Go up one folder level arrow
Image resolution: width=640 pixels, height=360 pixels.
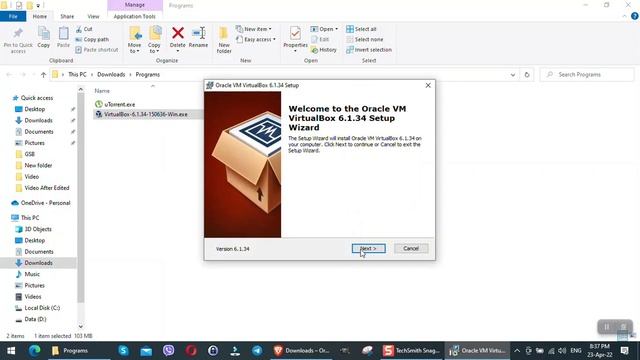click(x=43, y=75)
